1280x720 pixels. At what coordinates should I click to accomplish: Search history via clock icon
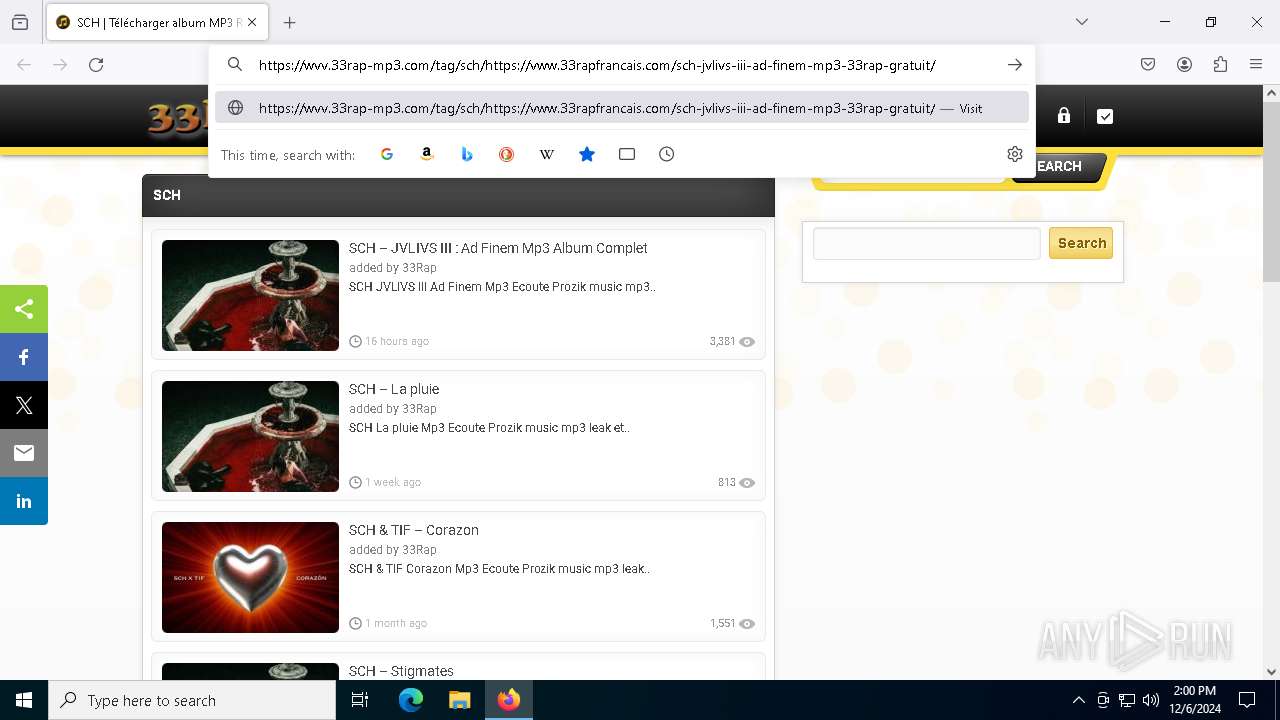[667, 154]
